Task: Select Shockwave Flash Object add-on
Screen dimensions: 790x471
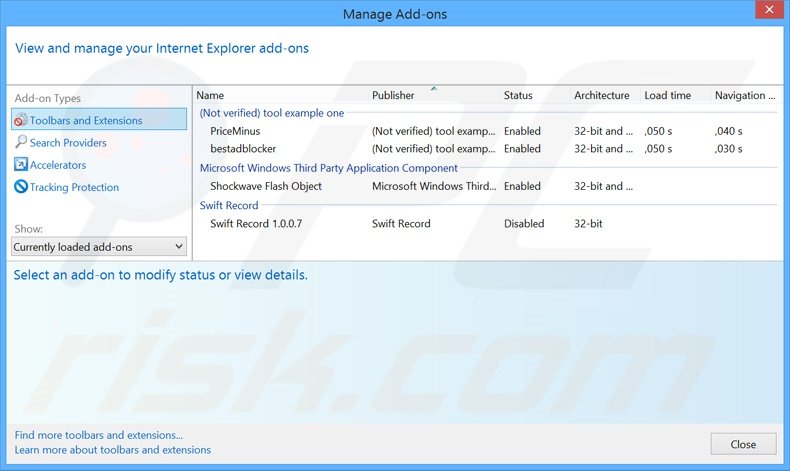Action: (266, 186)
